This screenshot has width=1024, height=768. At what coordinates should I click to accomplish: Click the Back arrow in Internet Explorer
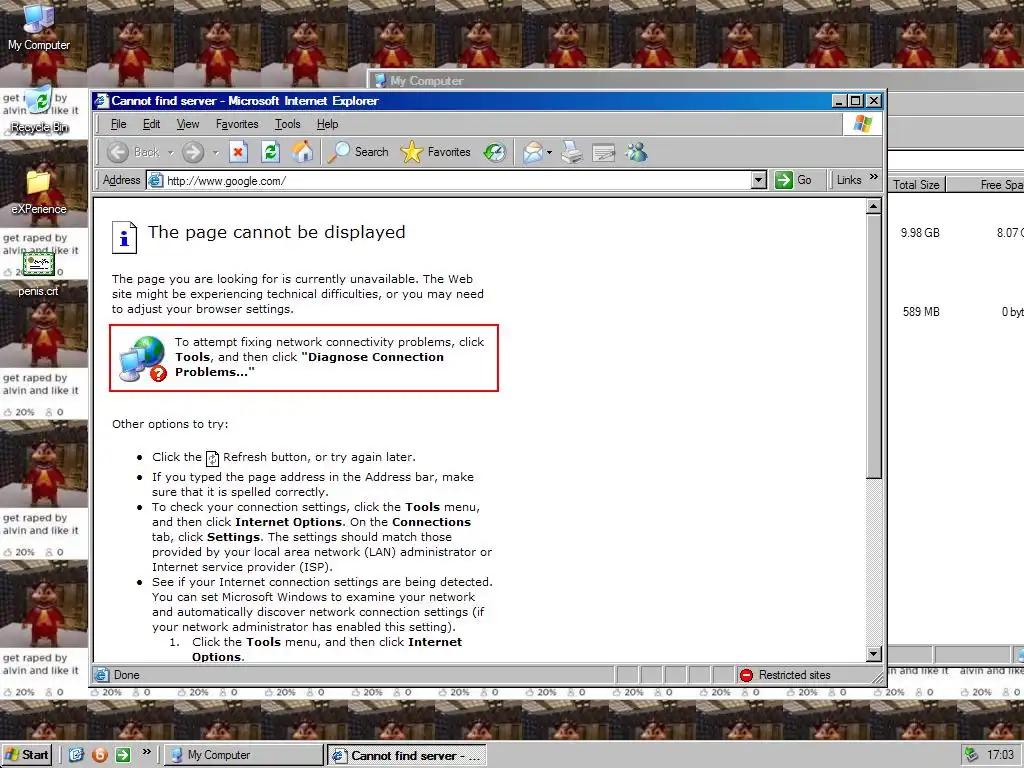tap(118, 152)
